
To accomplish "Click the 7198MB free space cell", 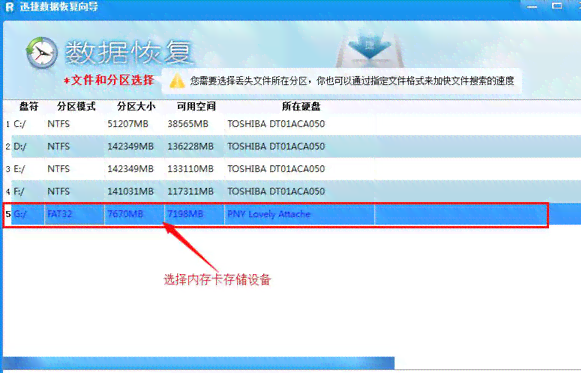I will pyautogui.click(x=185, y=214).
